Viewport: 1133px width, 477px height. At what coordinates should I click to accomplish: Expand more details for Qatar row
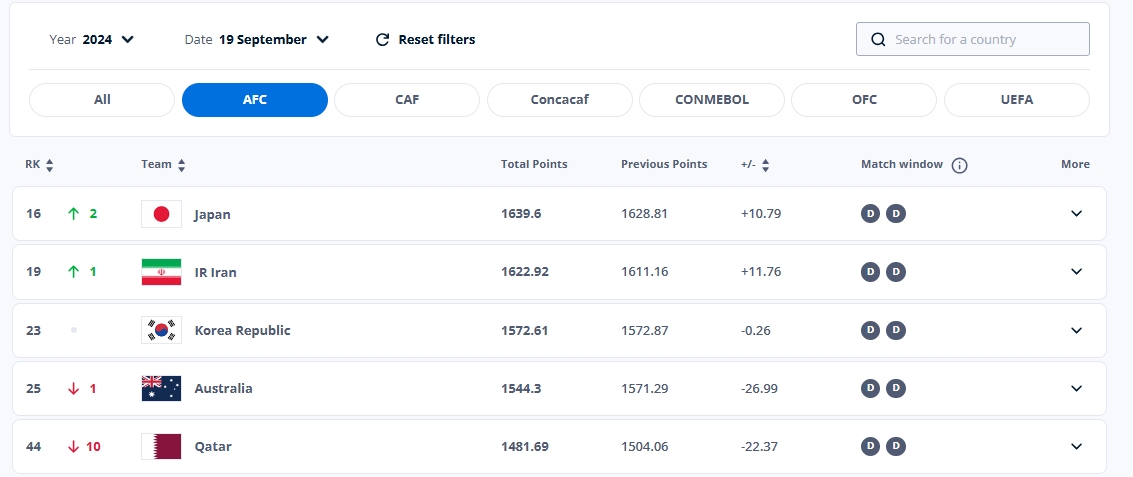[1076, 446]
